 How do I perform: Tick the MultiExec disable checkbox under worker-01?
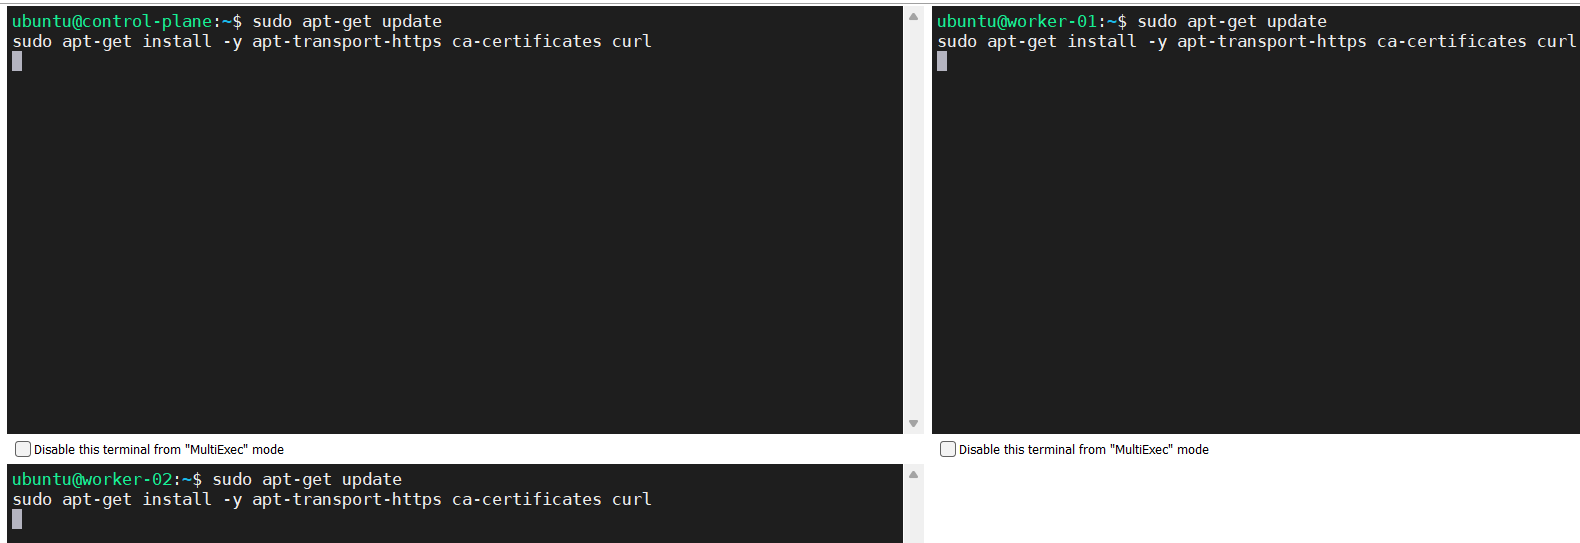[948, 449]
